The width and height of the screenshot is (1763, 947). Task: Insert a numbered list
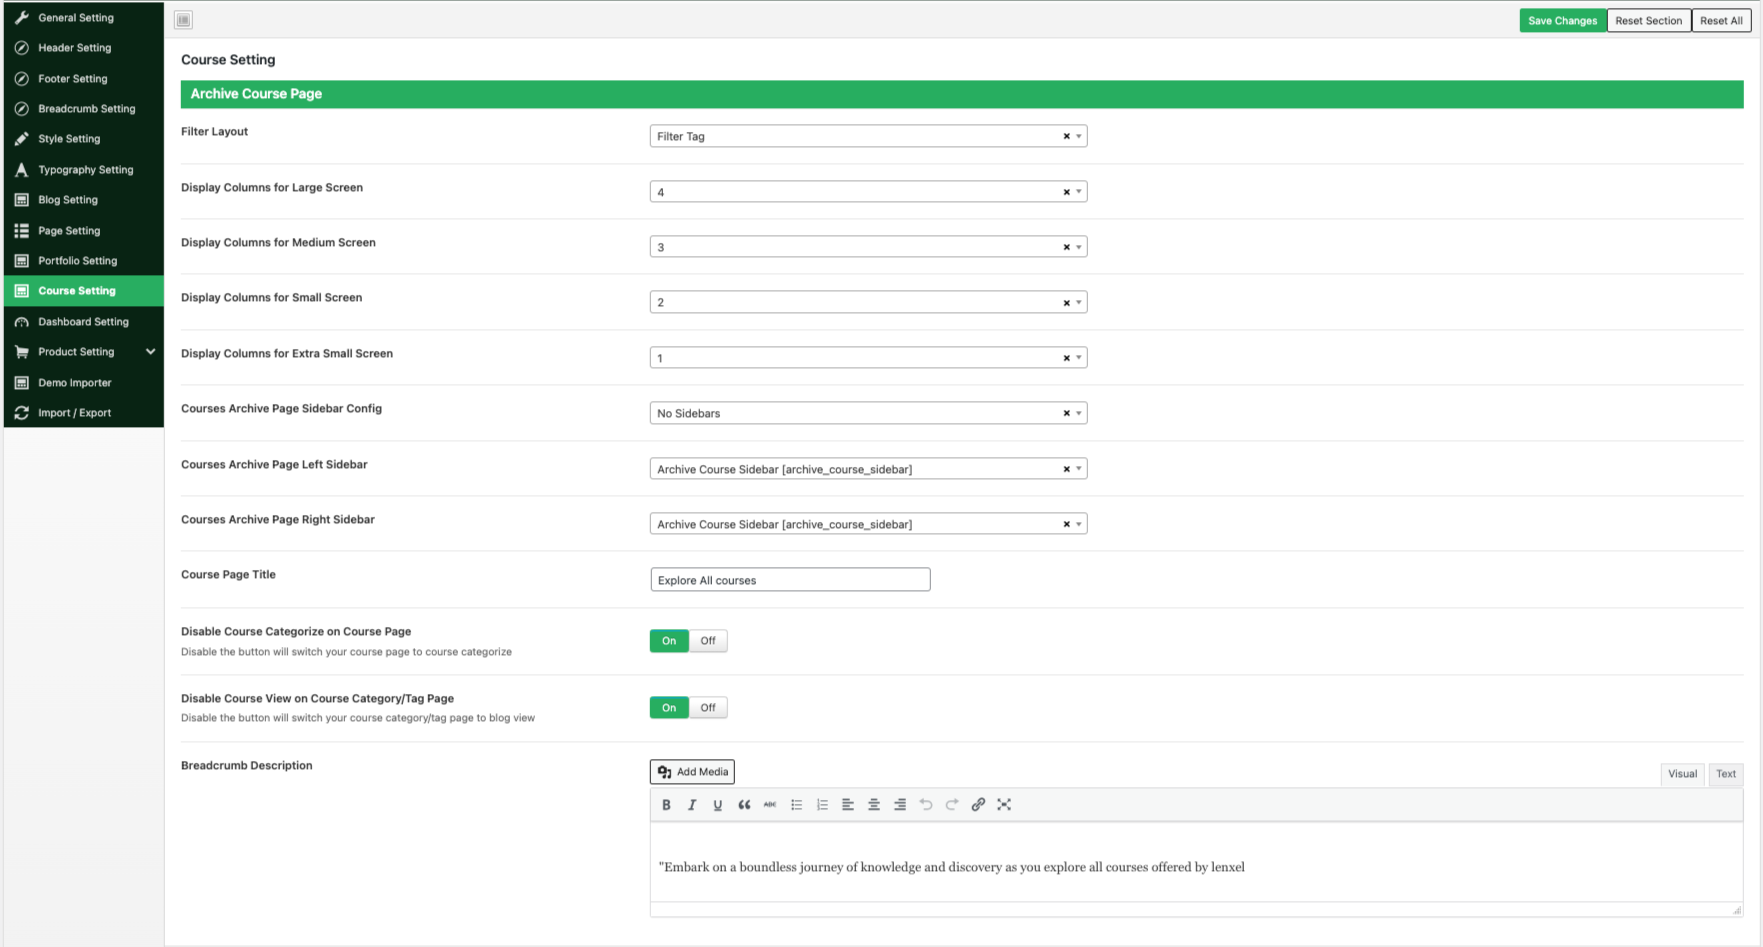822,805
